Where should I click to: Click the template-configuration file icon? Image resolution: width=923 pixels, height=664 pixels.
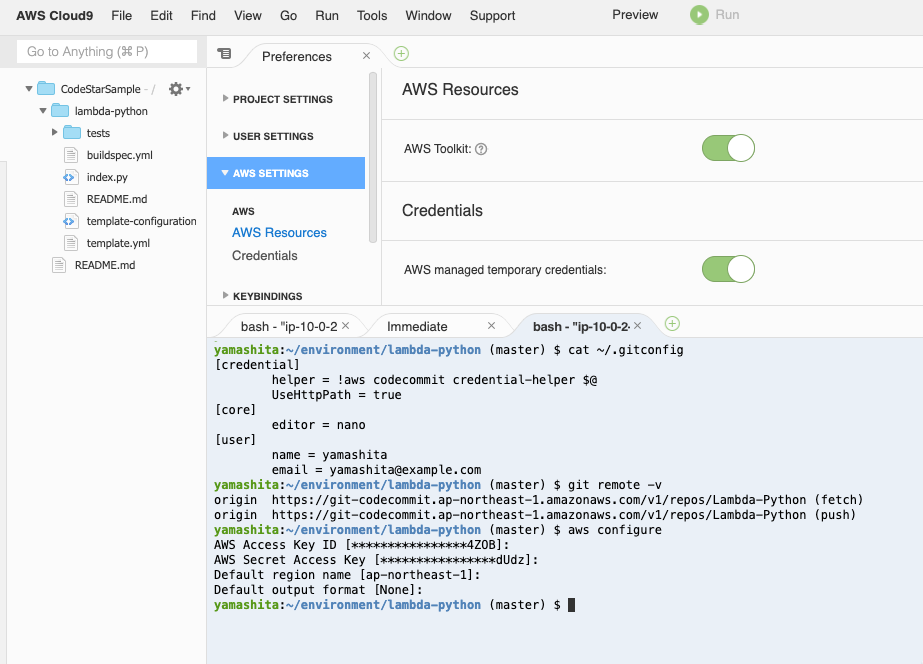[x=71, y=221]
